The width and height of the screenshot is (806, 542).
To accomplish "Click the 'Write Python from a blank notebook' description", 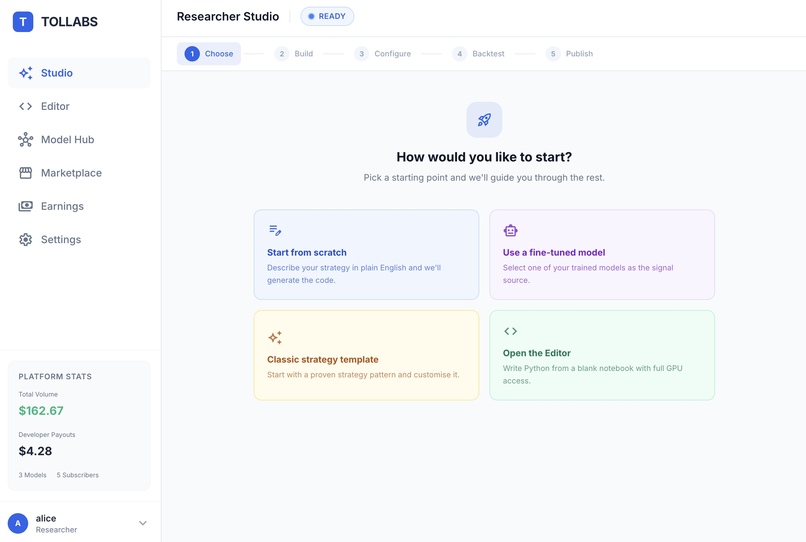I will [x=593, y=374].
